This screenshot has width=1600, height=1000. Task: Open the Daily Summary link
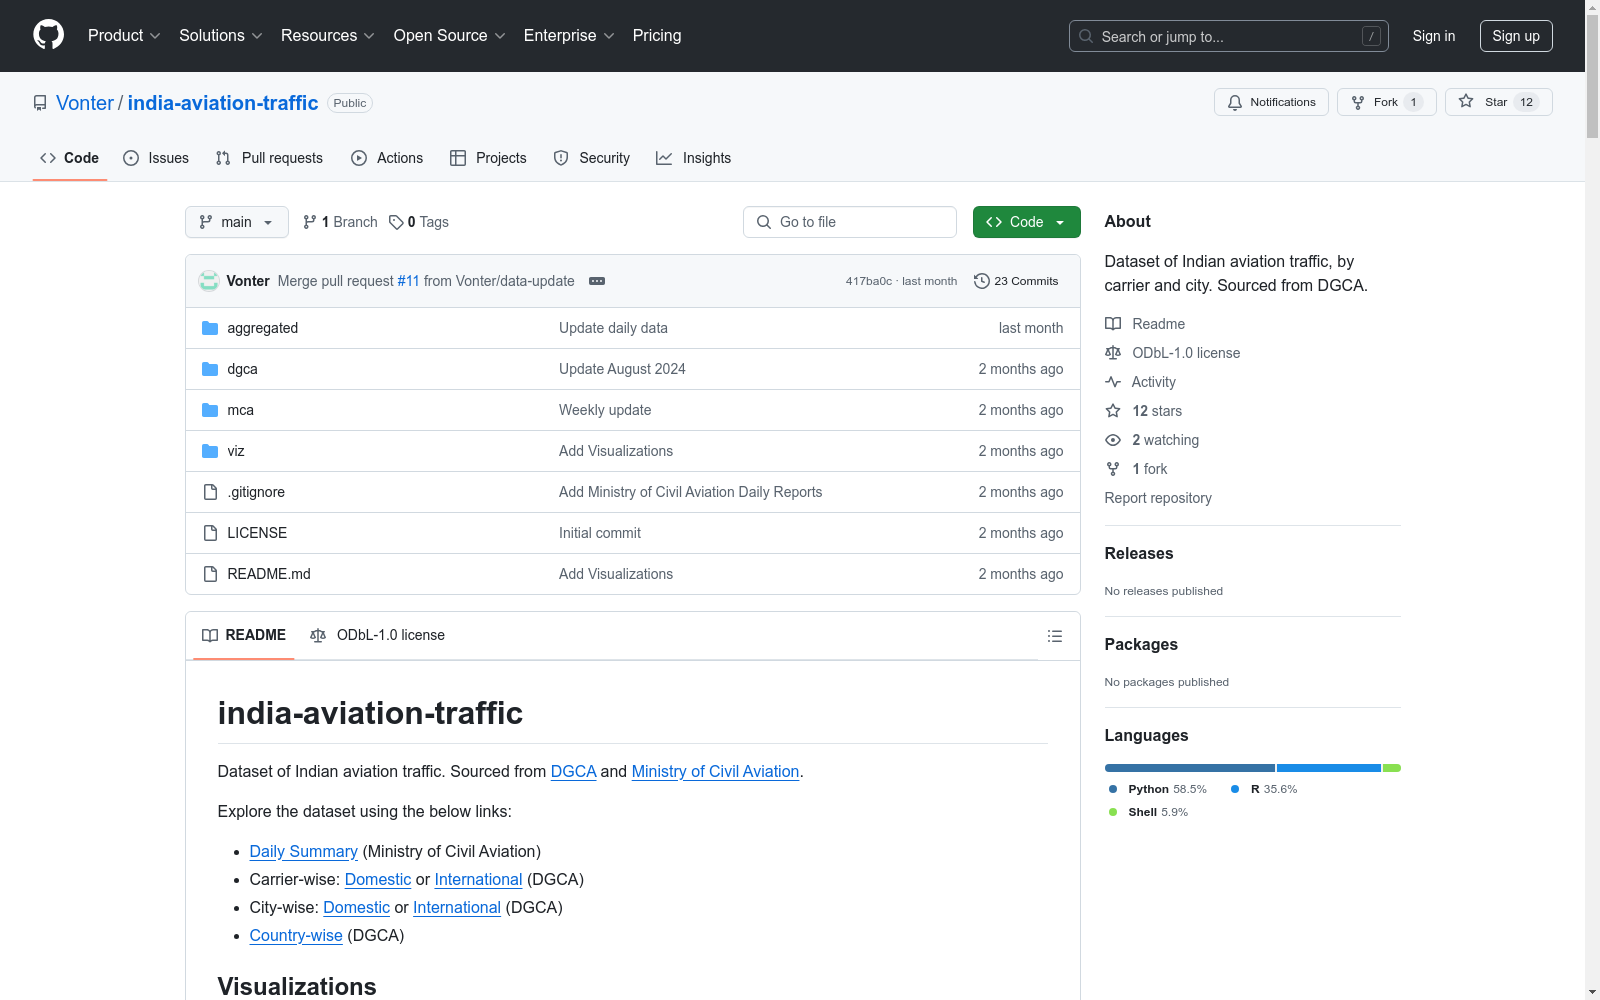coord(303,852)
